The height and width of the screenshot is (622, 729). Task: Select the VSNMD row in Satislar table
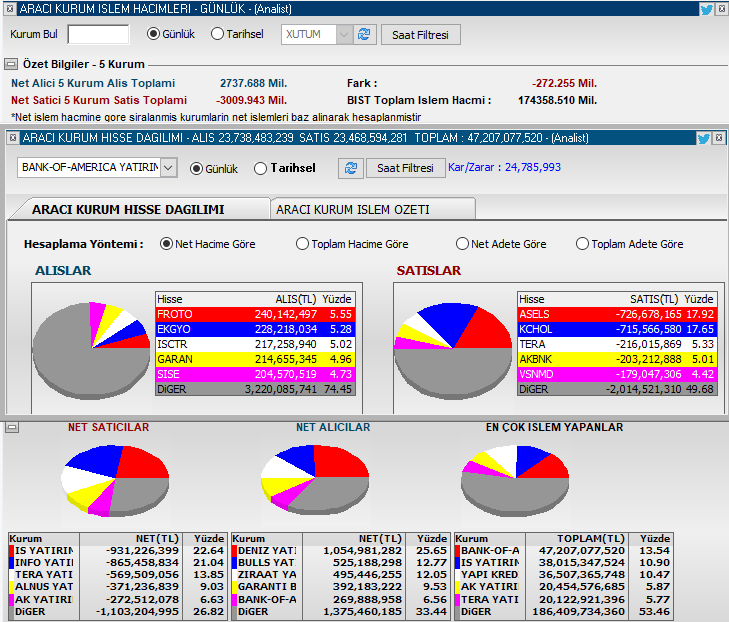pos(617,374)
